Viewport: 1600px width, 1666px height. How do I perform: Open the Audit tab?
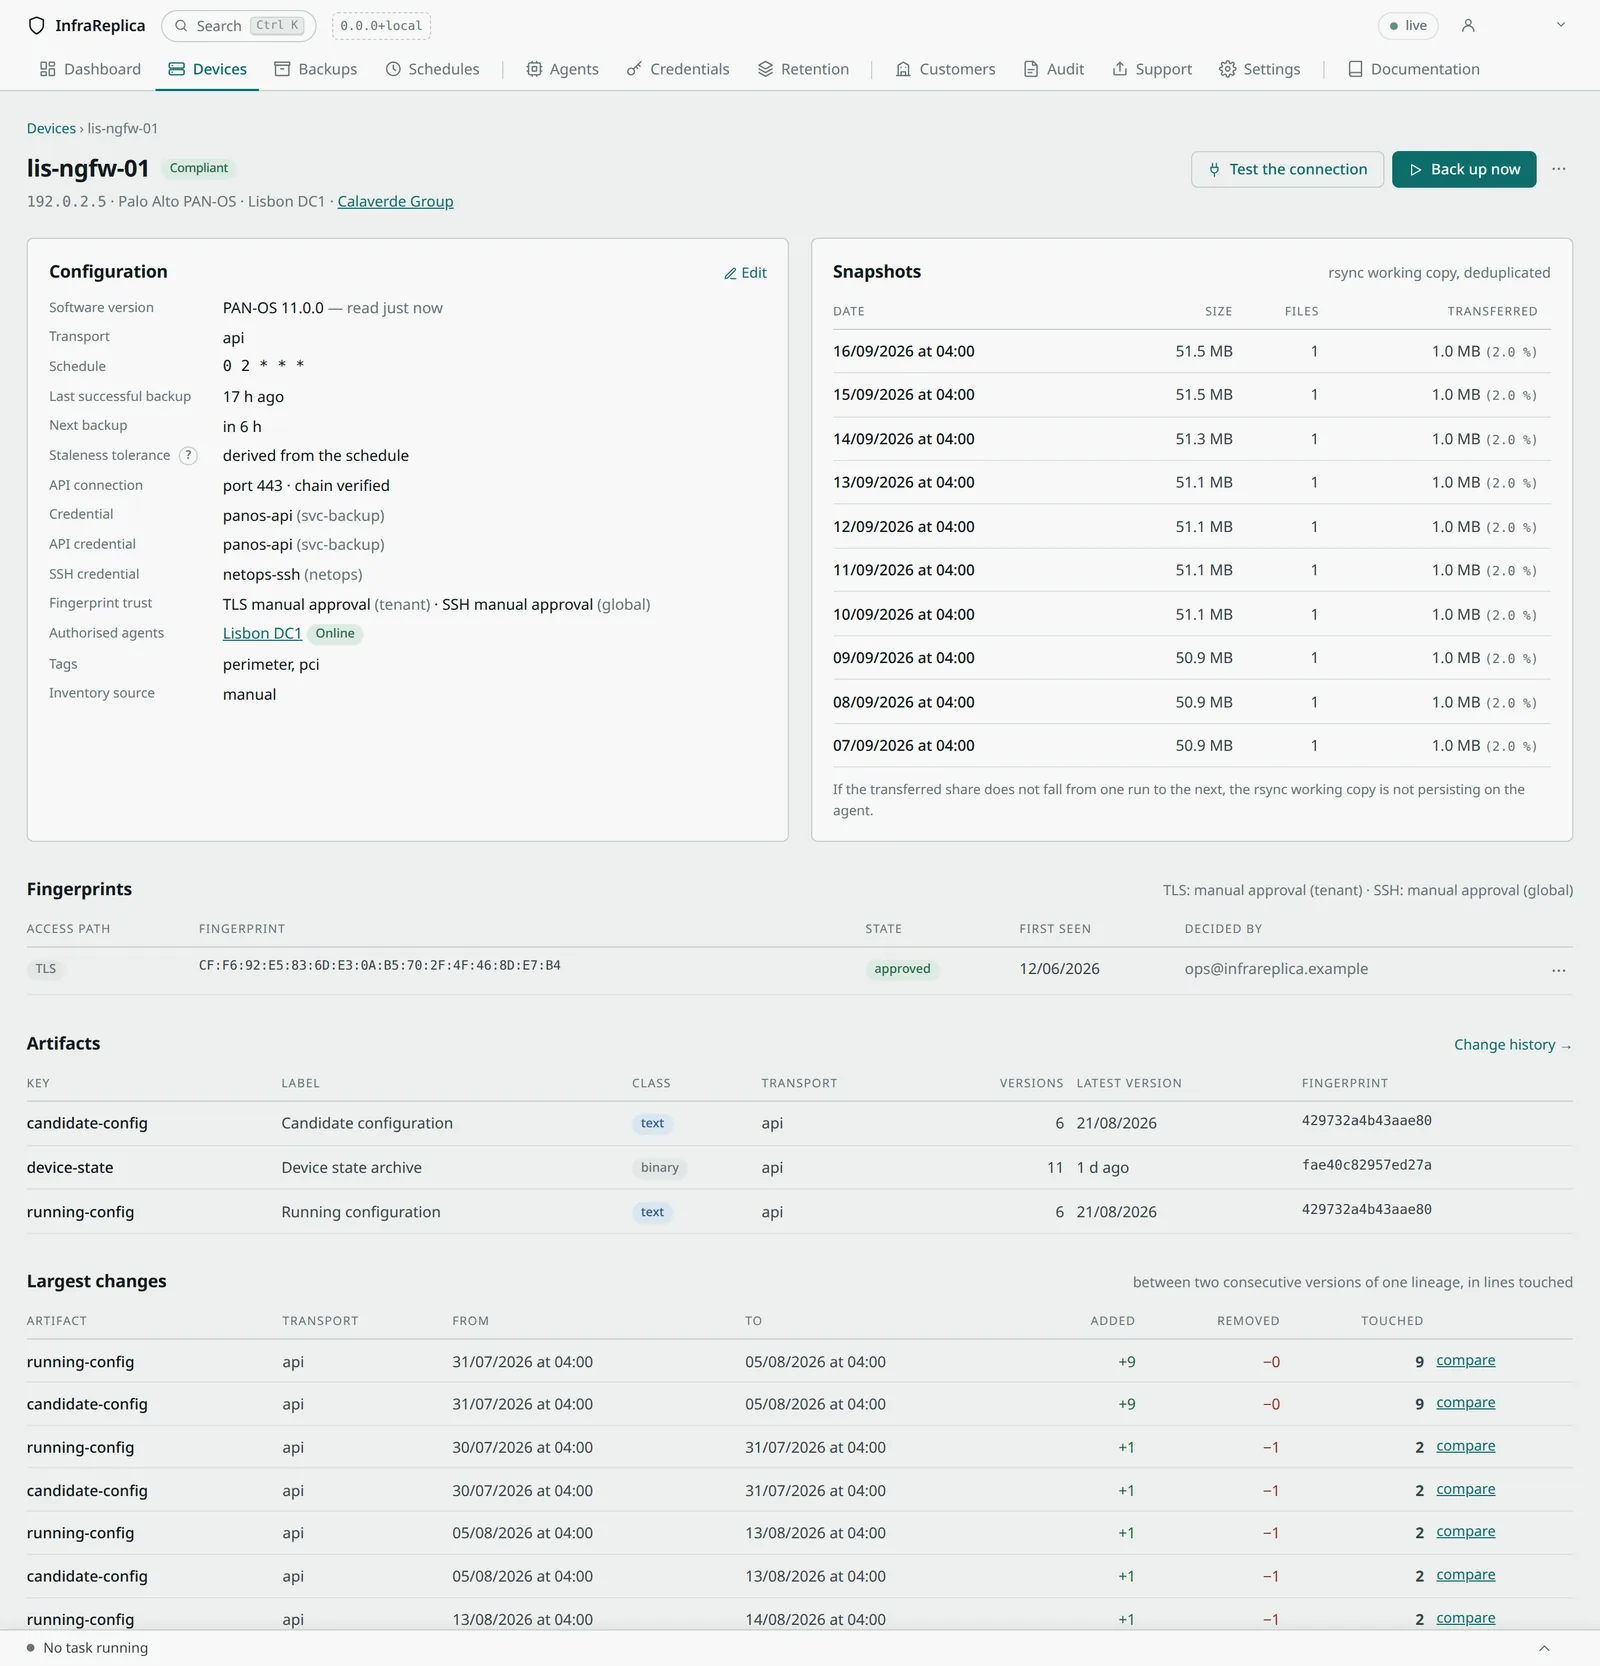tap(1054, 69)
